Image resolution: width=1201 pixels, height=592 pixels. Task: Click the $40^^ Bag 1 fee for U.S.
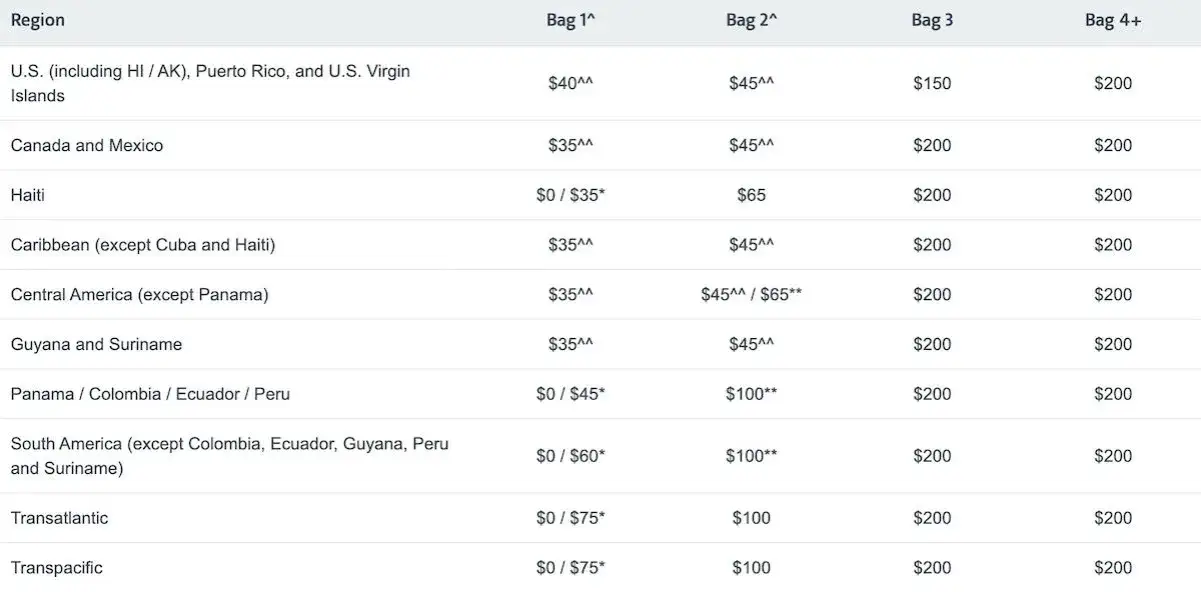click(571, 83)
